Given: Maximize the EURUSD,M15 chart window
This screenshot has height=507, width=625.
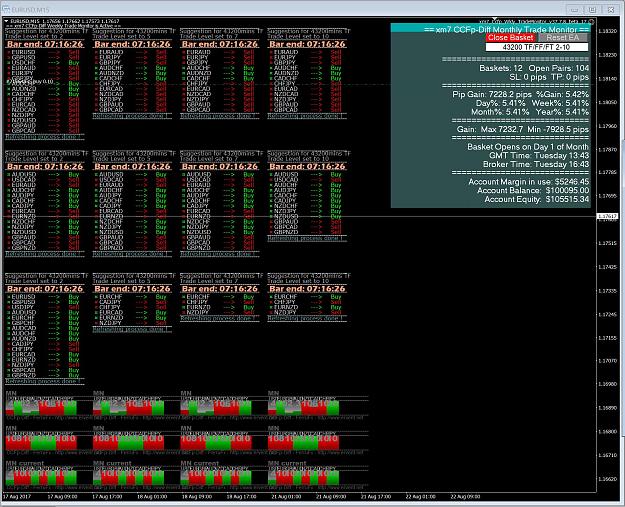Looking at the screenshot, I should coord(592,10).
